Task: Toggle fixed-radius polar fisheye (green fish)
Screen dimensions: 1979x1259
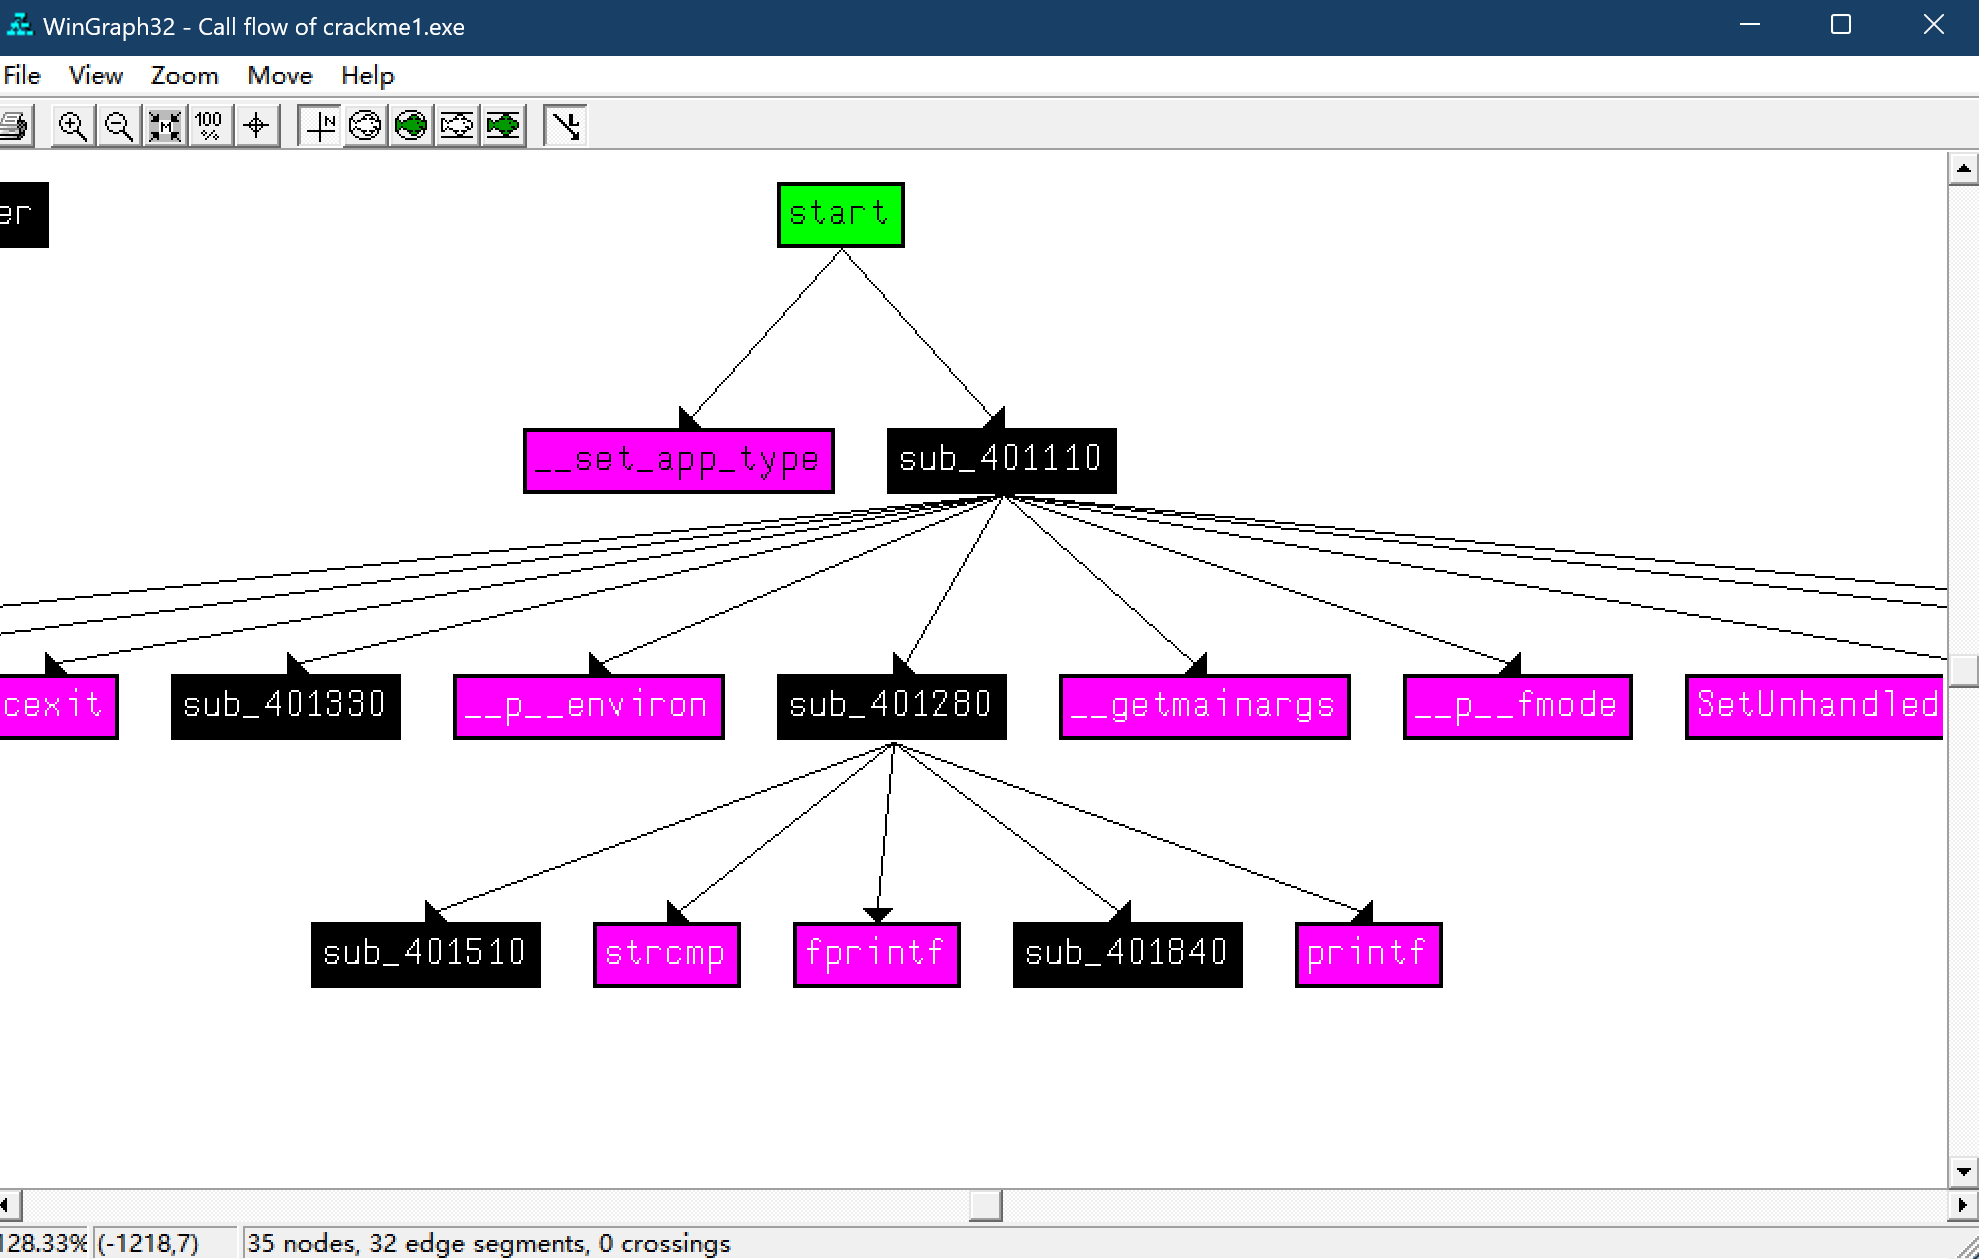Action: coord(411,126)
